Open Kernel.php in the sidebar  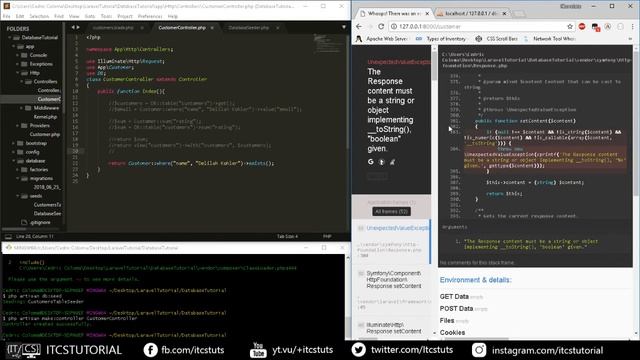tap(45, 117)
